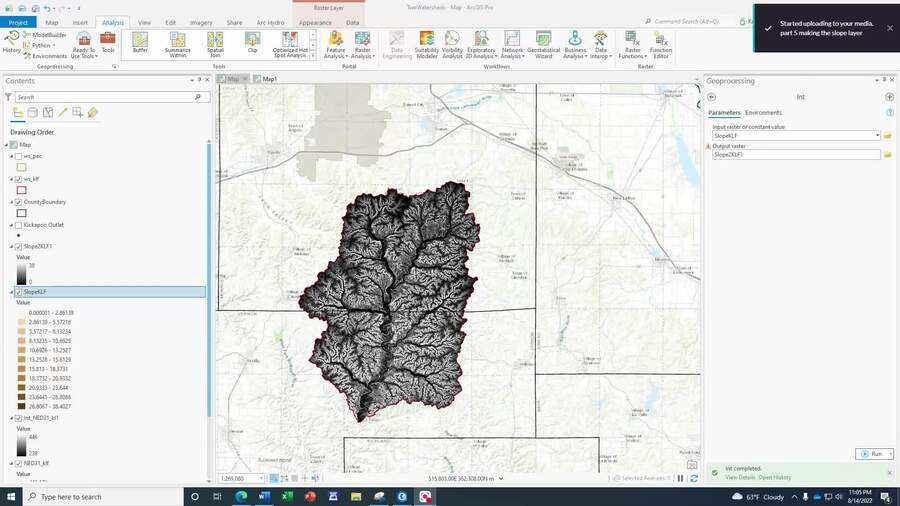Switch to the Environments tab
The height and width of the screenshot is (506, 900).
pos(763,113)
